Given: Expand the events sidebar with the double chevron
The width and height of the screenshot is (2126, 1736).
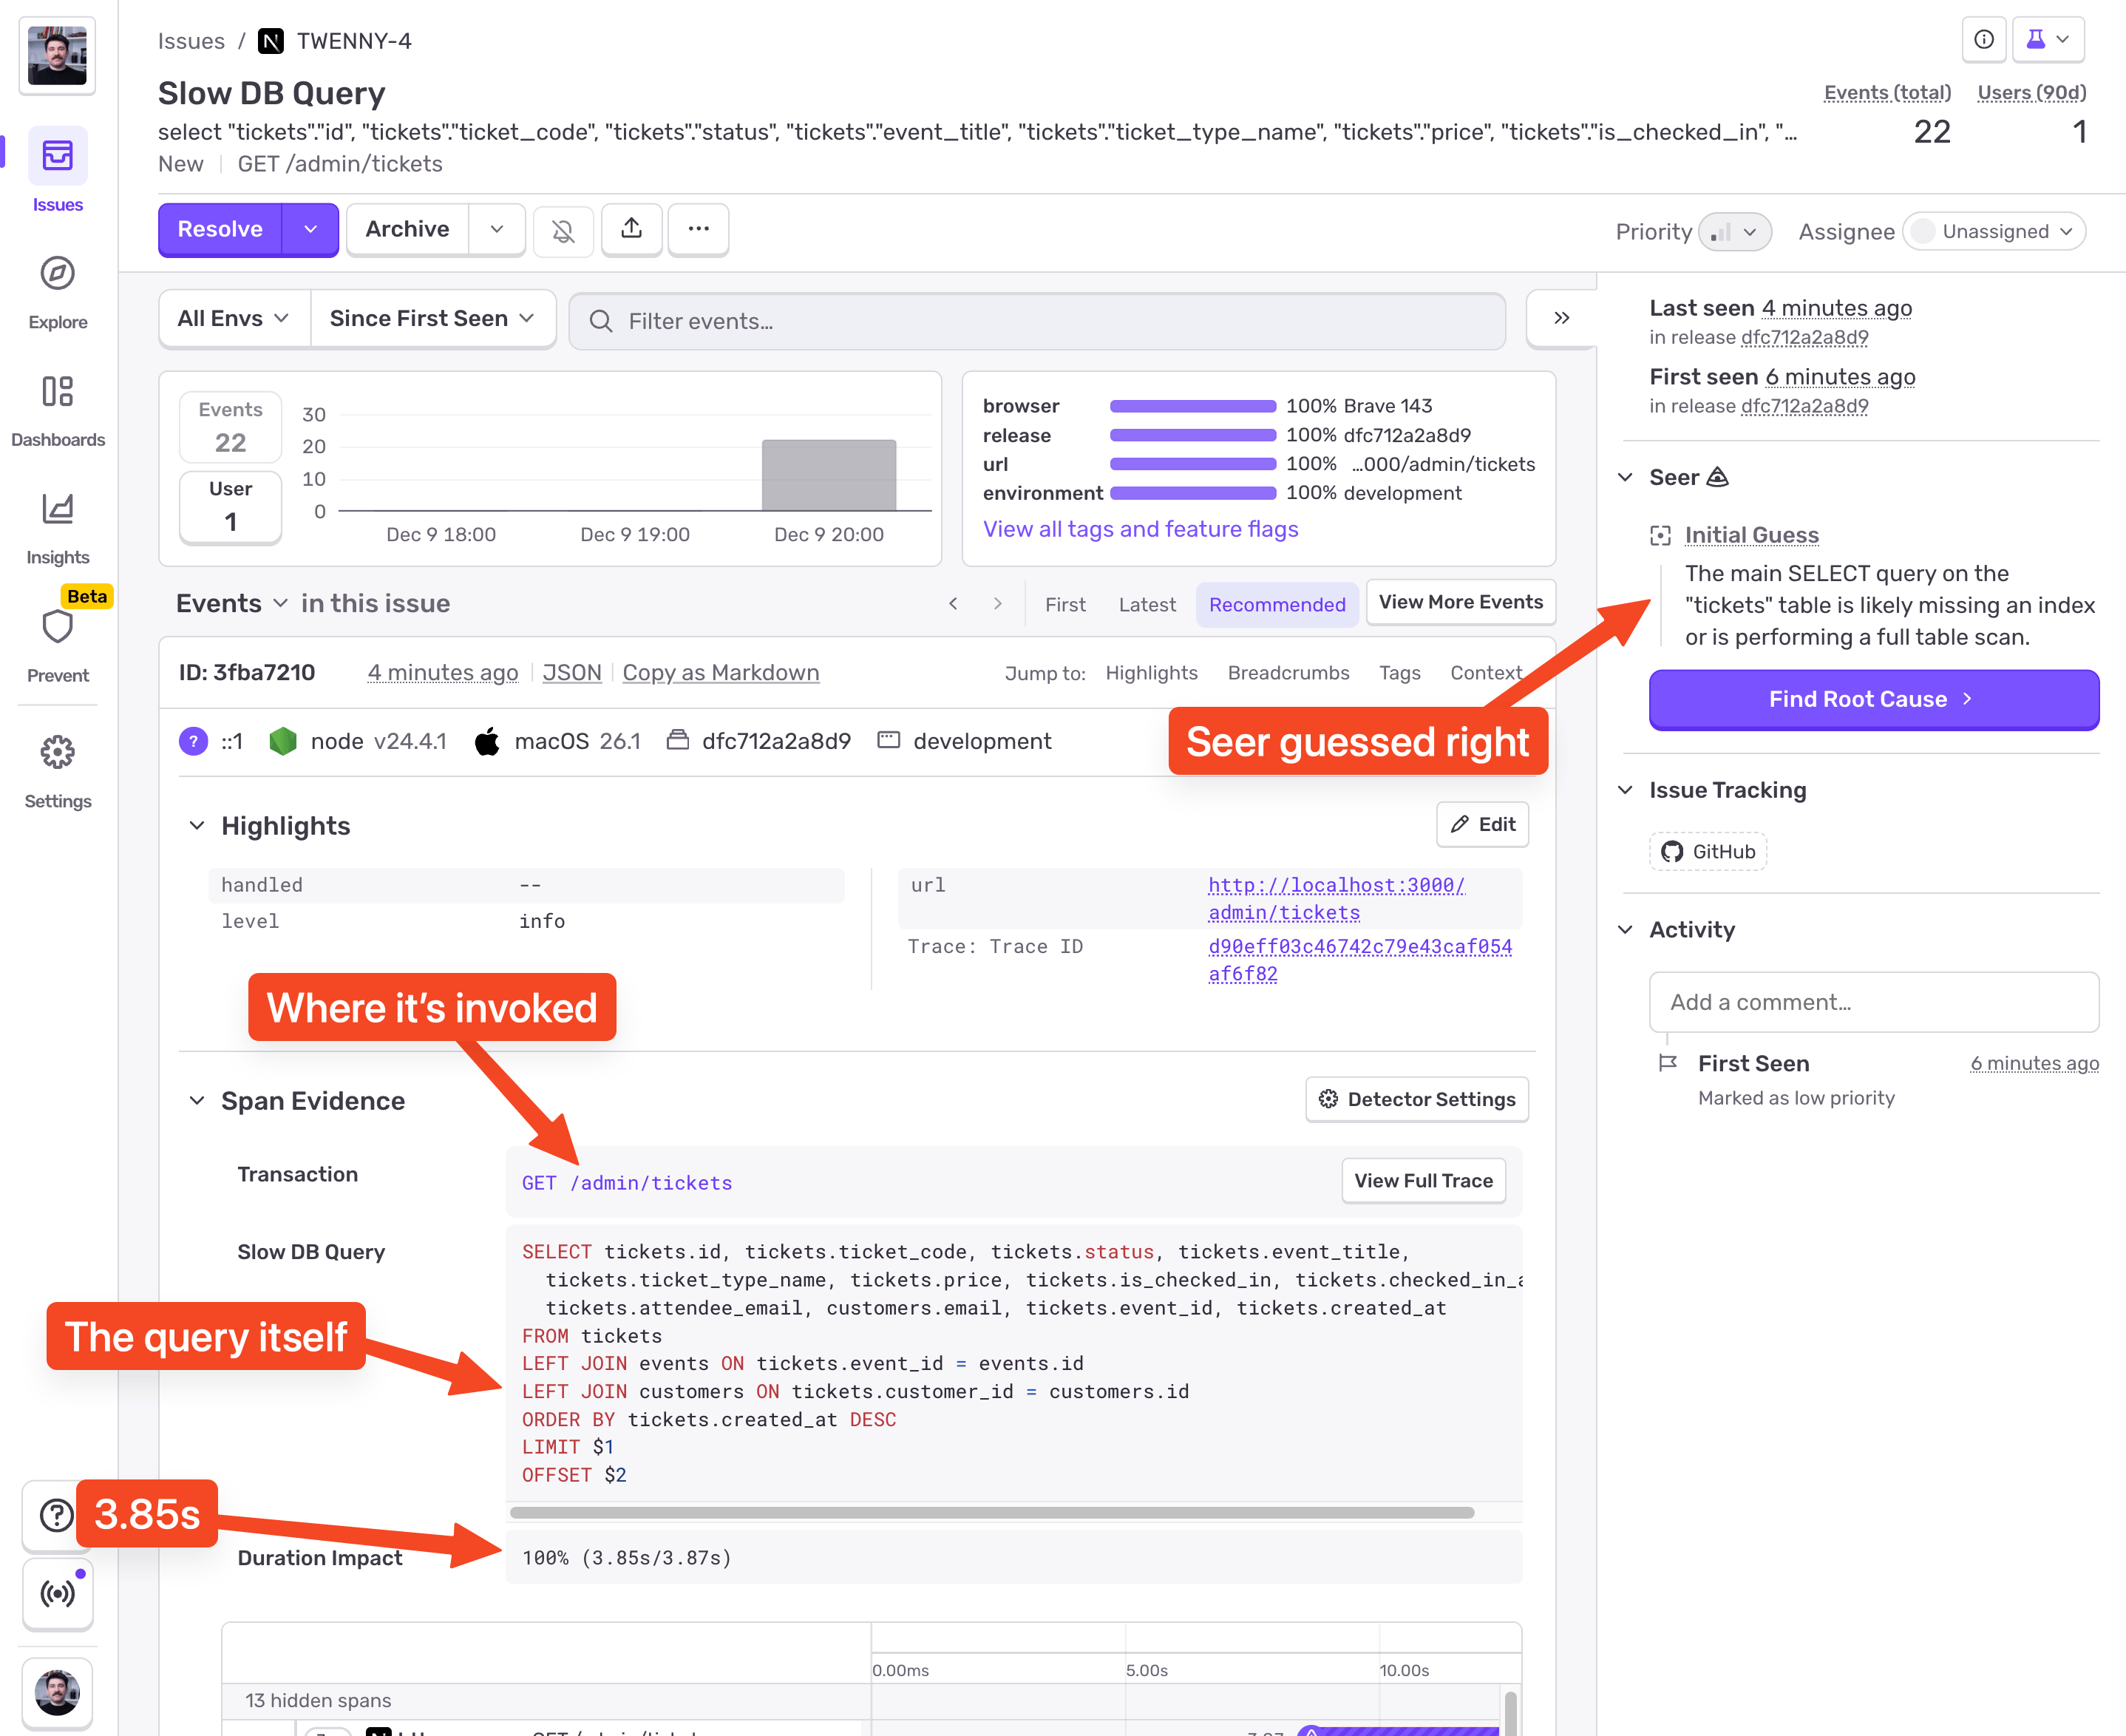Looking at the screenshot, I should pos(1560,318).
